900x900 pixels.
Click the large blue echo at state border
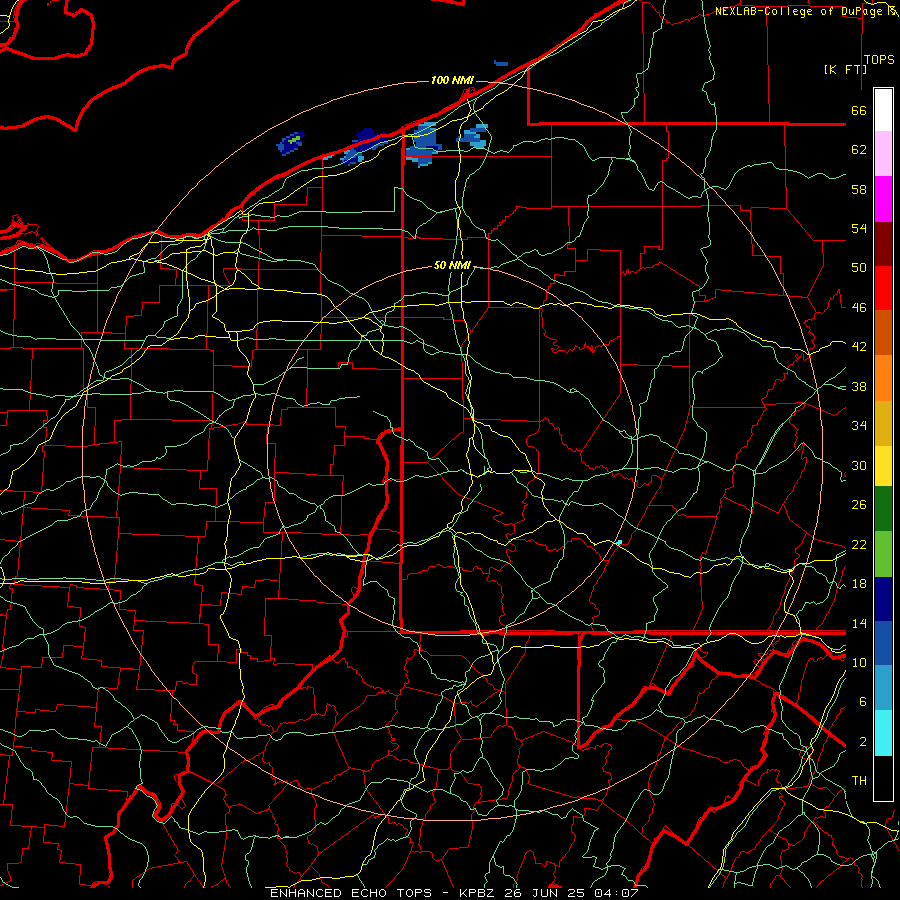click(x=422, y=143)
